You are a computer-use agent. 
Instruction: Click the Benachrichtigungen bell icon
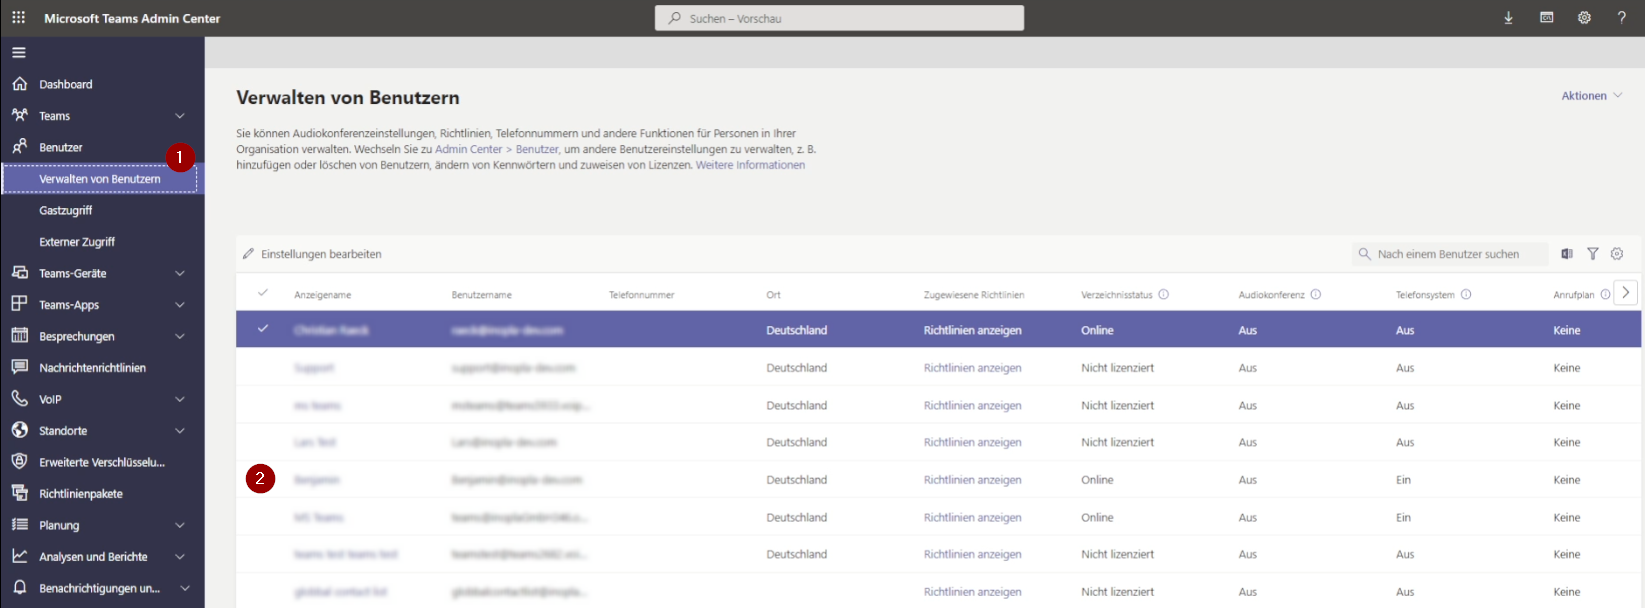(x=20, y=588)
